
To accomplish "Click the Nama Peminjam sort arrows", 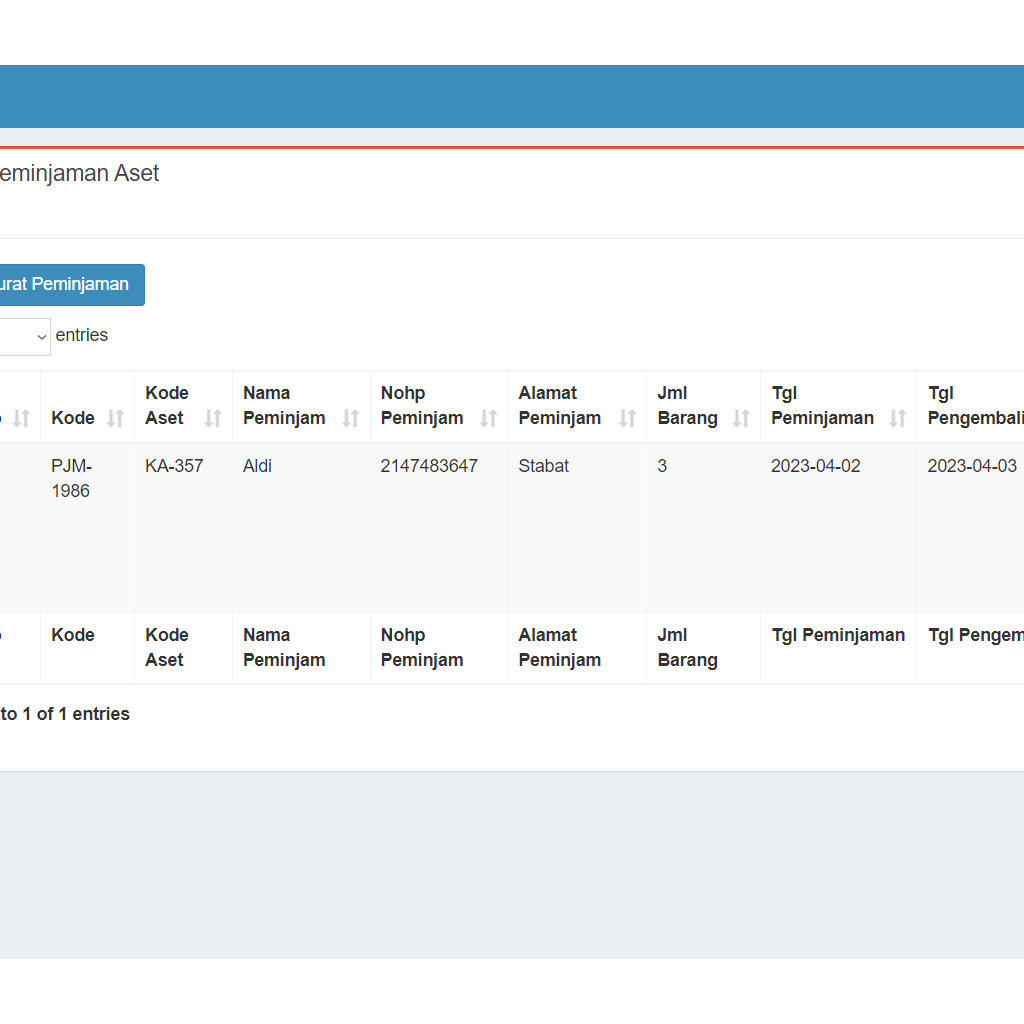I will [x=350, y=418].
